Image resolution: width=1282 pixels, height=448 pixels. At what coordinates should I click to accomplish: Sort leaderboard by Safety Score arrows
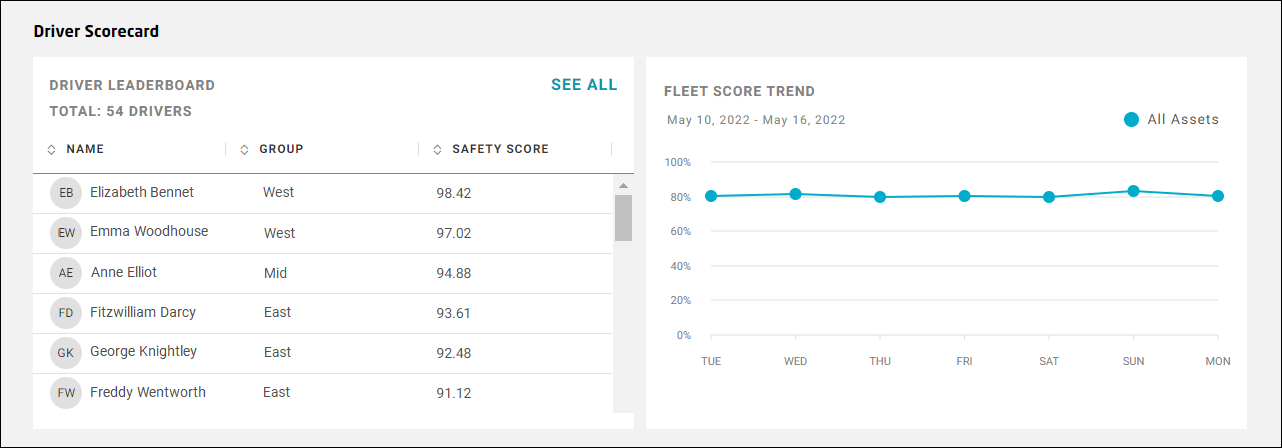coord(437,150)
